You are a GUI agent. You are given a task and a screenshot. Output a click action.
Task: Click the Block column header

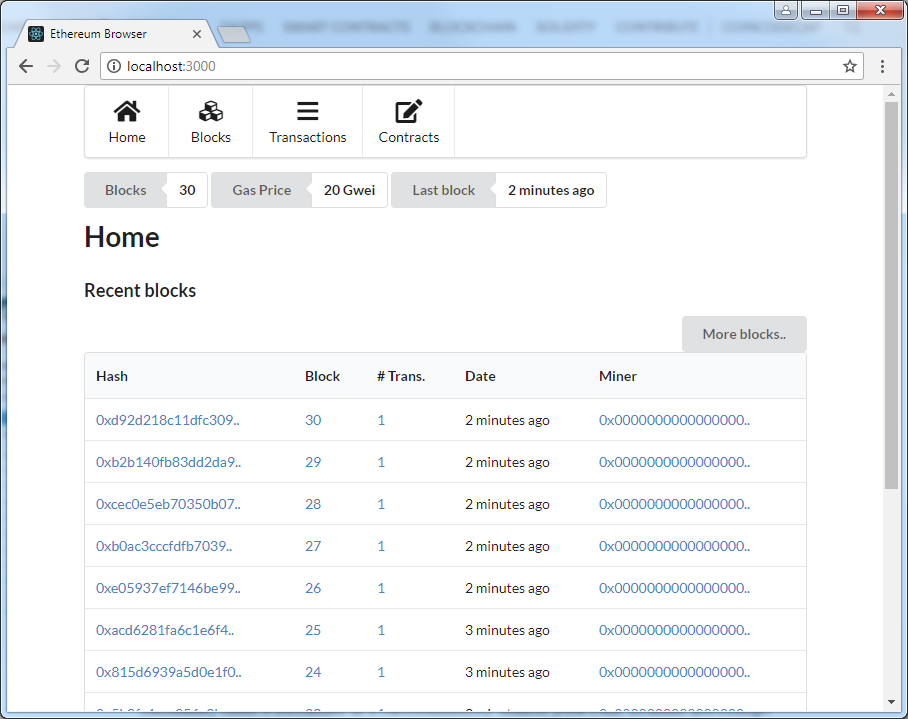pyautogui.click(x=322, y=376)
